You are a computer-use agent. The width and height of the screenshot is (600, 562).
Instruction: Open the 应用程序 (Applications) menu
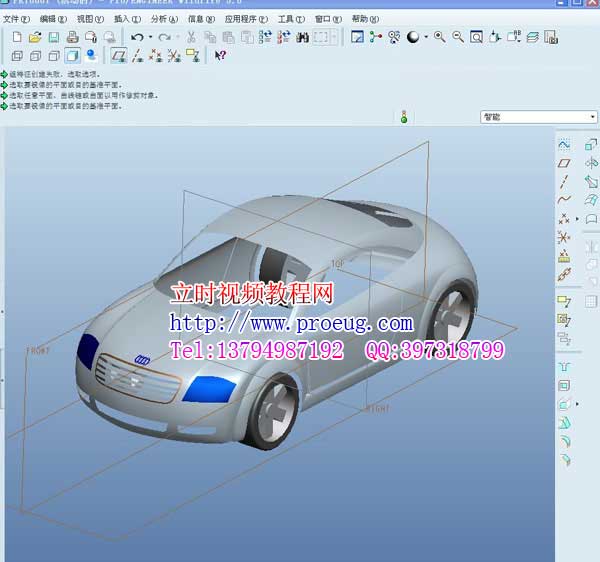pyautogui.click(x=246, y=19)
